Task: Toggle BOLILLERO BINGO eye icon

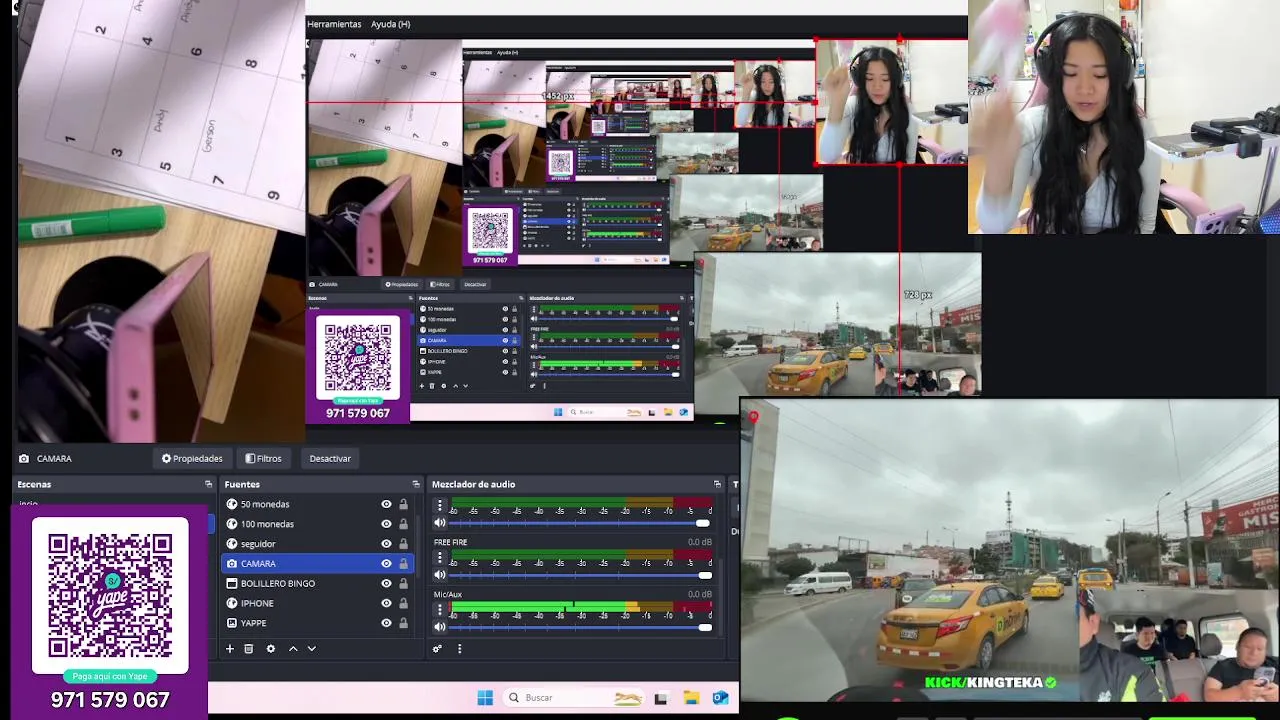Action: (386, 583)
